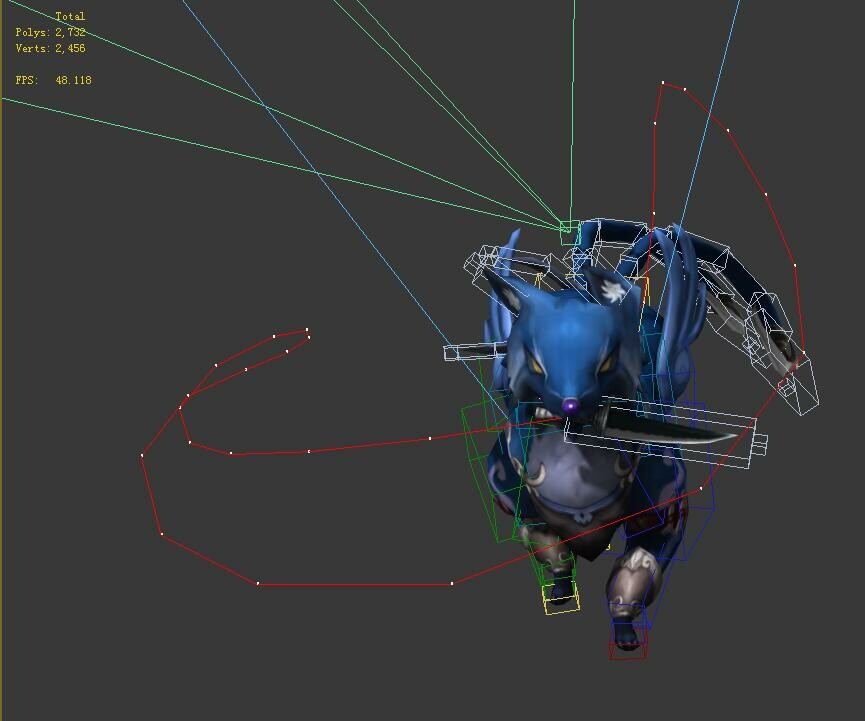Click the "Verts: 2,456" readout
This screenshot has width=865, height=721.
[x=50, y=49]
